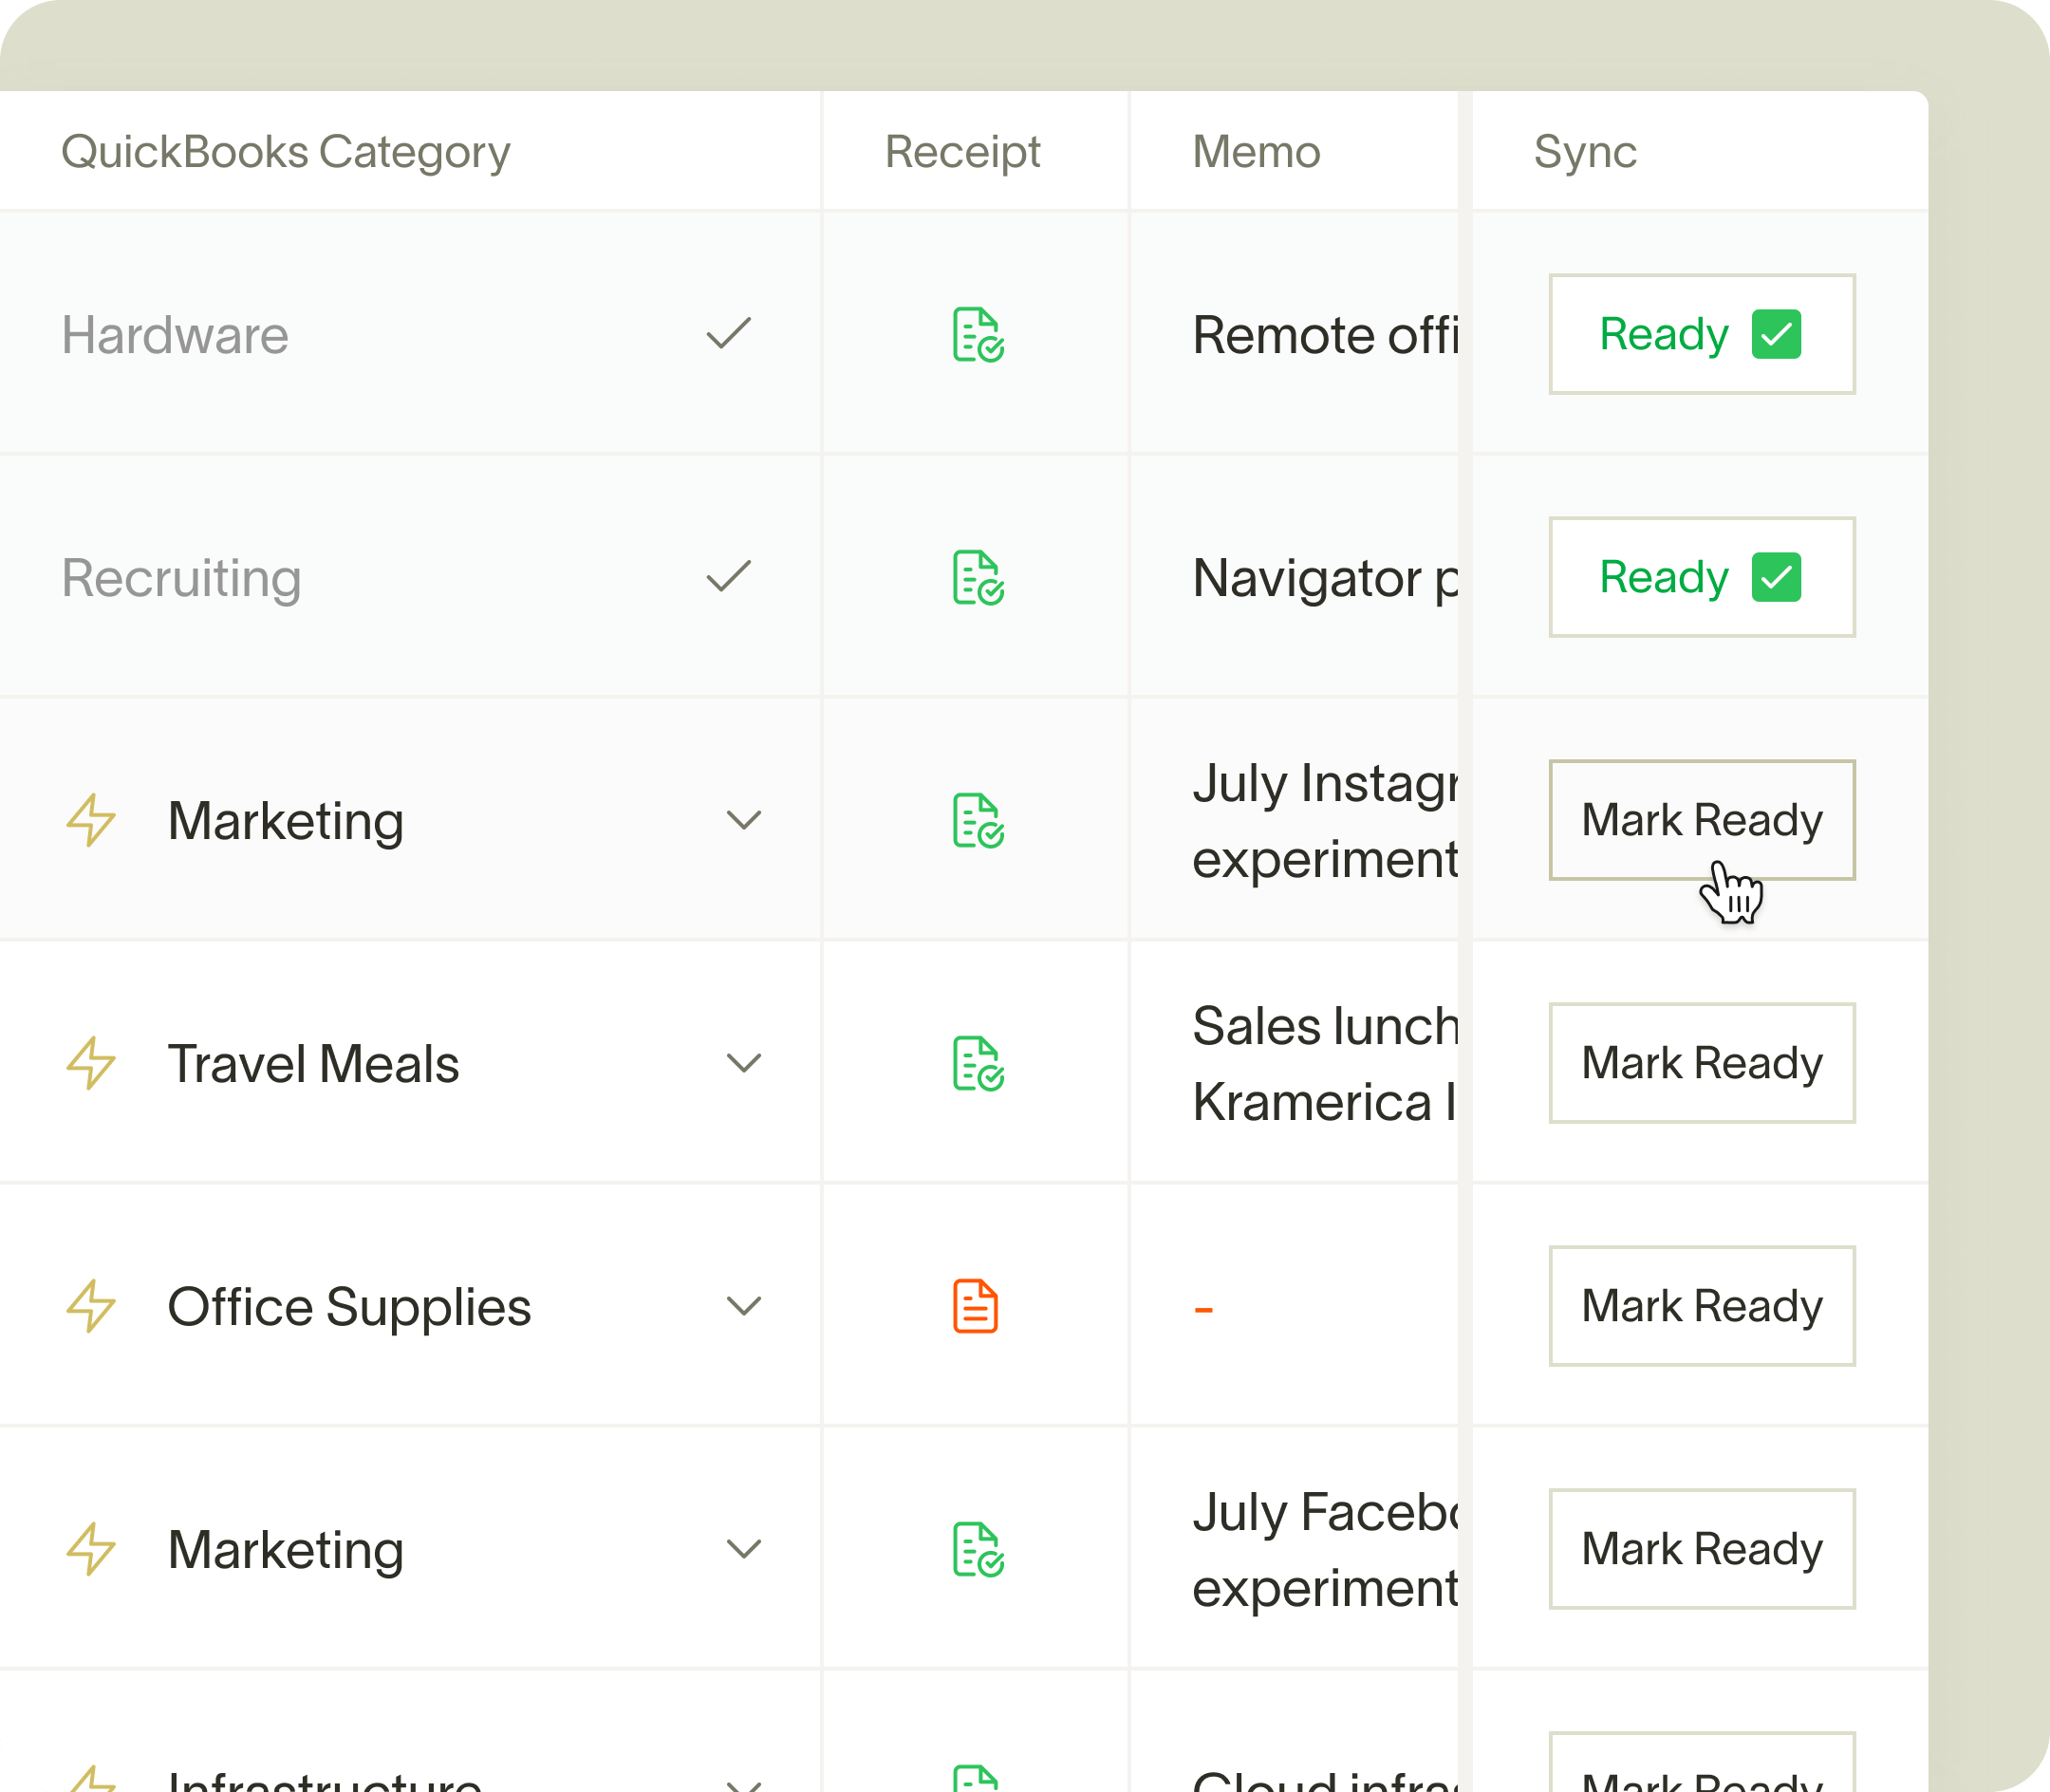Image resolution: width=2050 pixels, height=1792 pixels.
Task: Expand the Travel Meals category dropdown
Action: 744,1063
